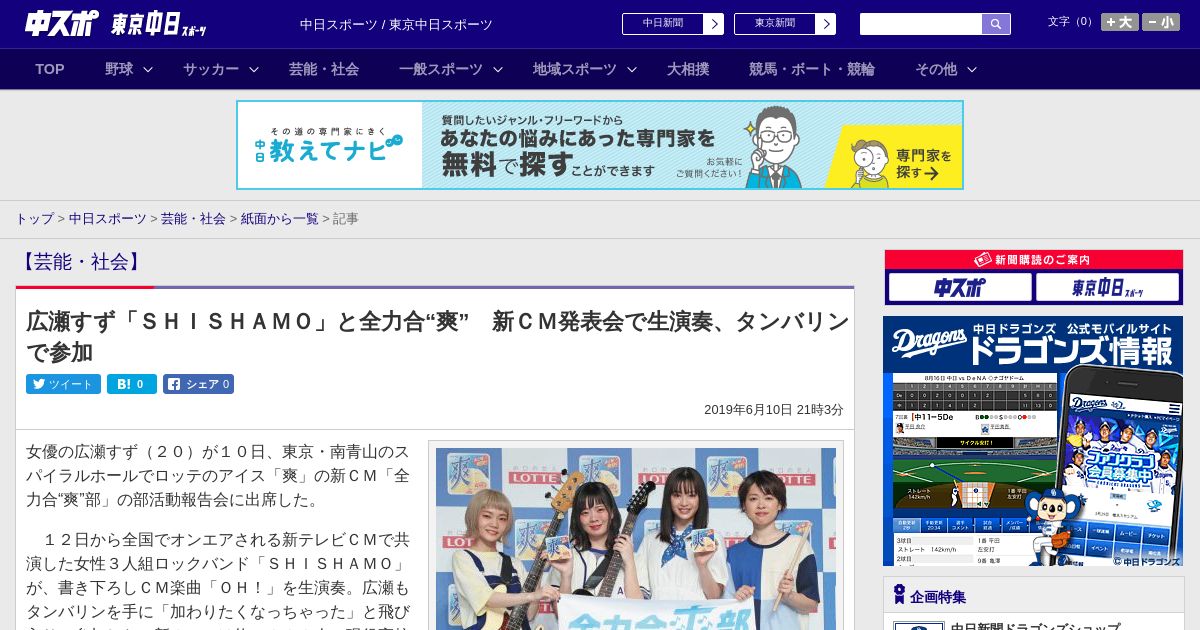Open the 中日新聞 header link button
Image resolution: width=1200 pixels, height=630 pixels.
673,24
